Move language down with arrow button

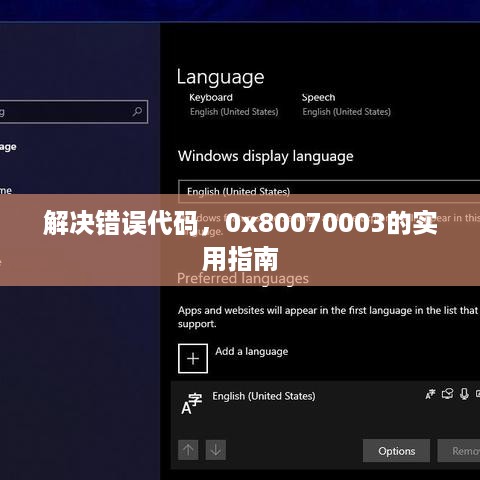pos(216,450)
